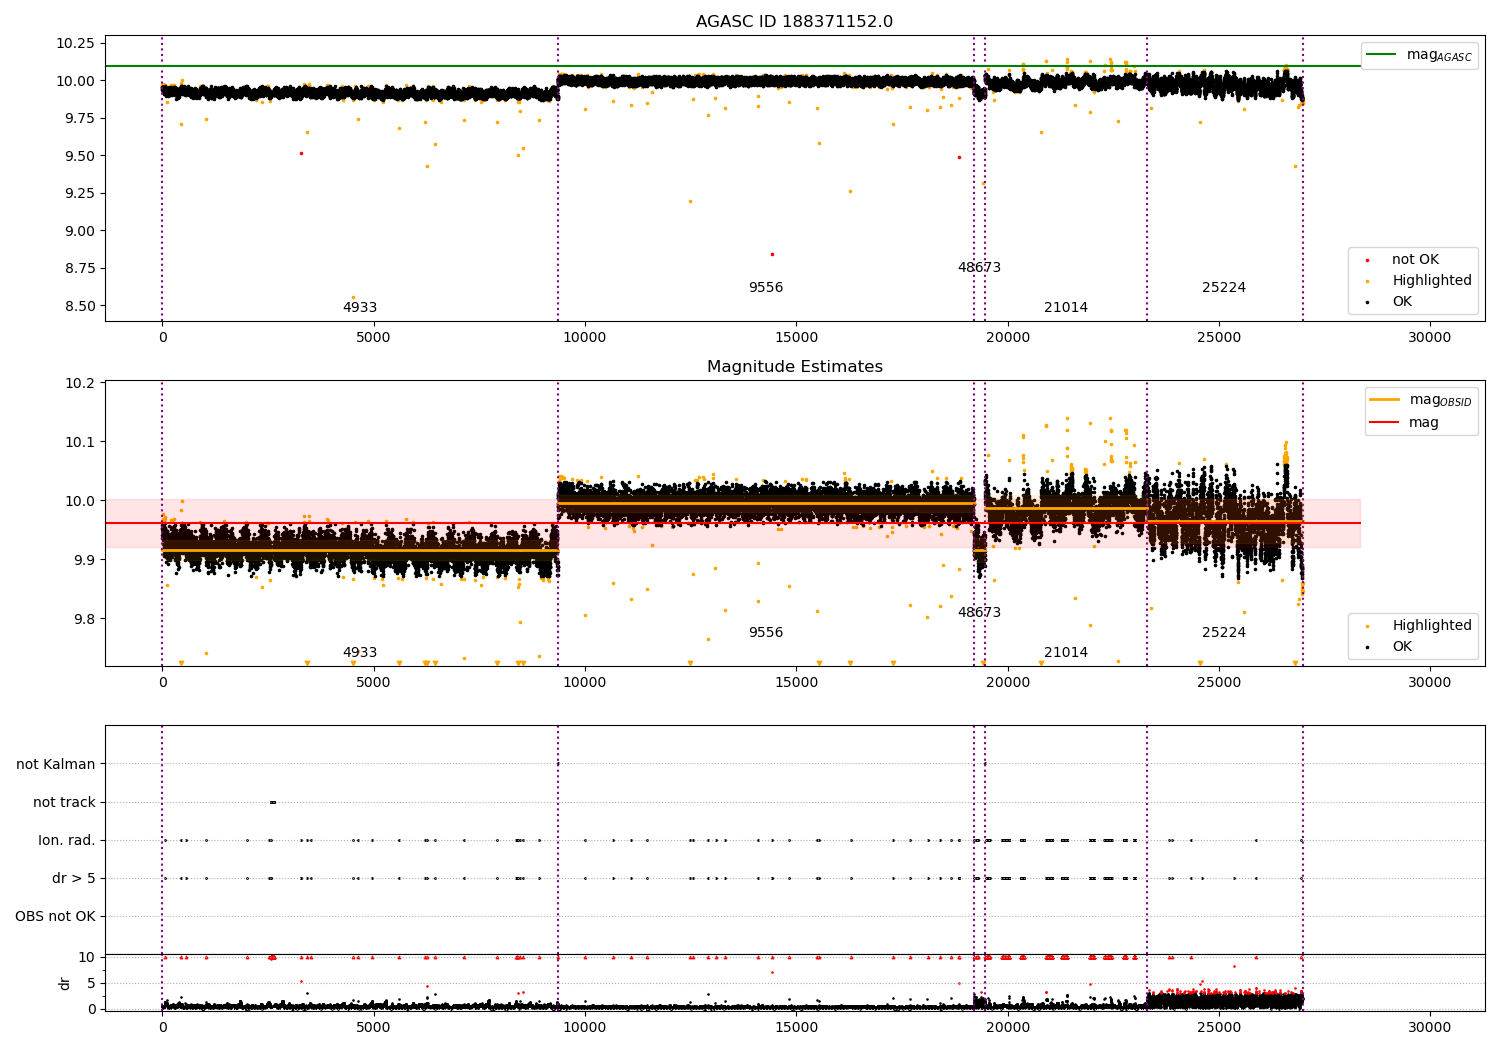Click the '10.25' y-axis tick label
Image resolution: width=1500 pixels, height=1050 pixels.
coord(75,43)
